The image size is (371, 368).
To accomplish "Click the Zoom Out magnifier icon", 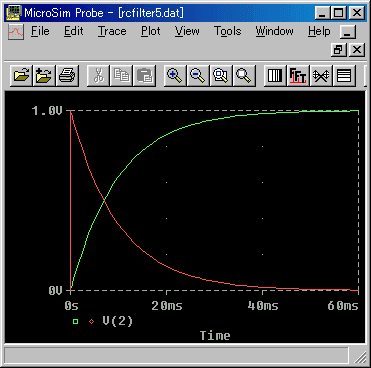I will (198, 75).
